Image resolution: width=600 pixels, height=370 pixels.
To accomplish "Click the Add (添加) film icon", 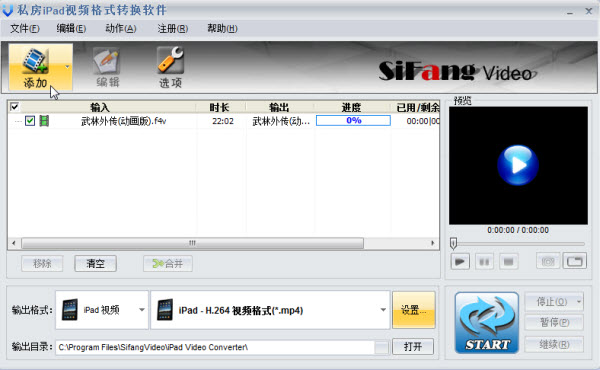I will (35, 61).
